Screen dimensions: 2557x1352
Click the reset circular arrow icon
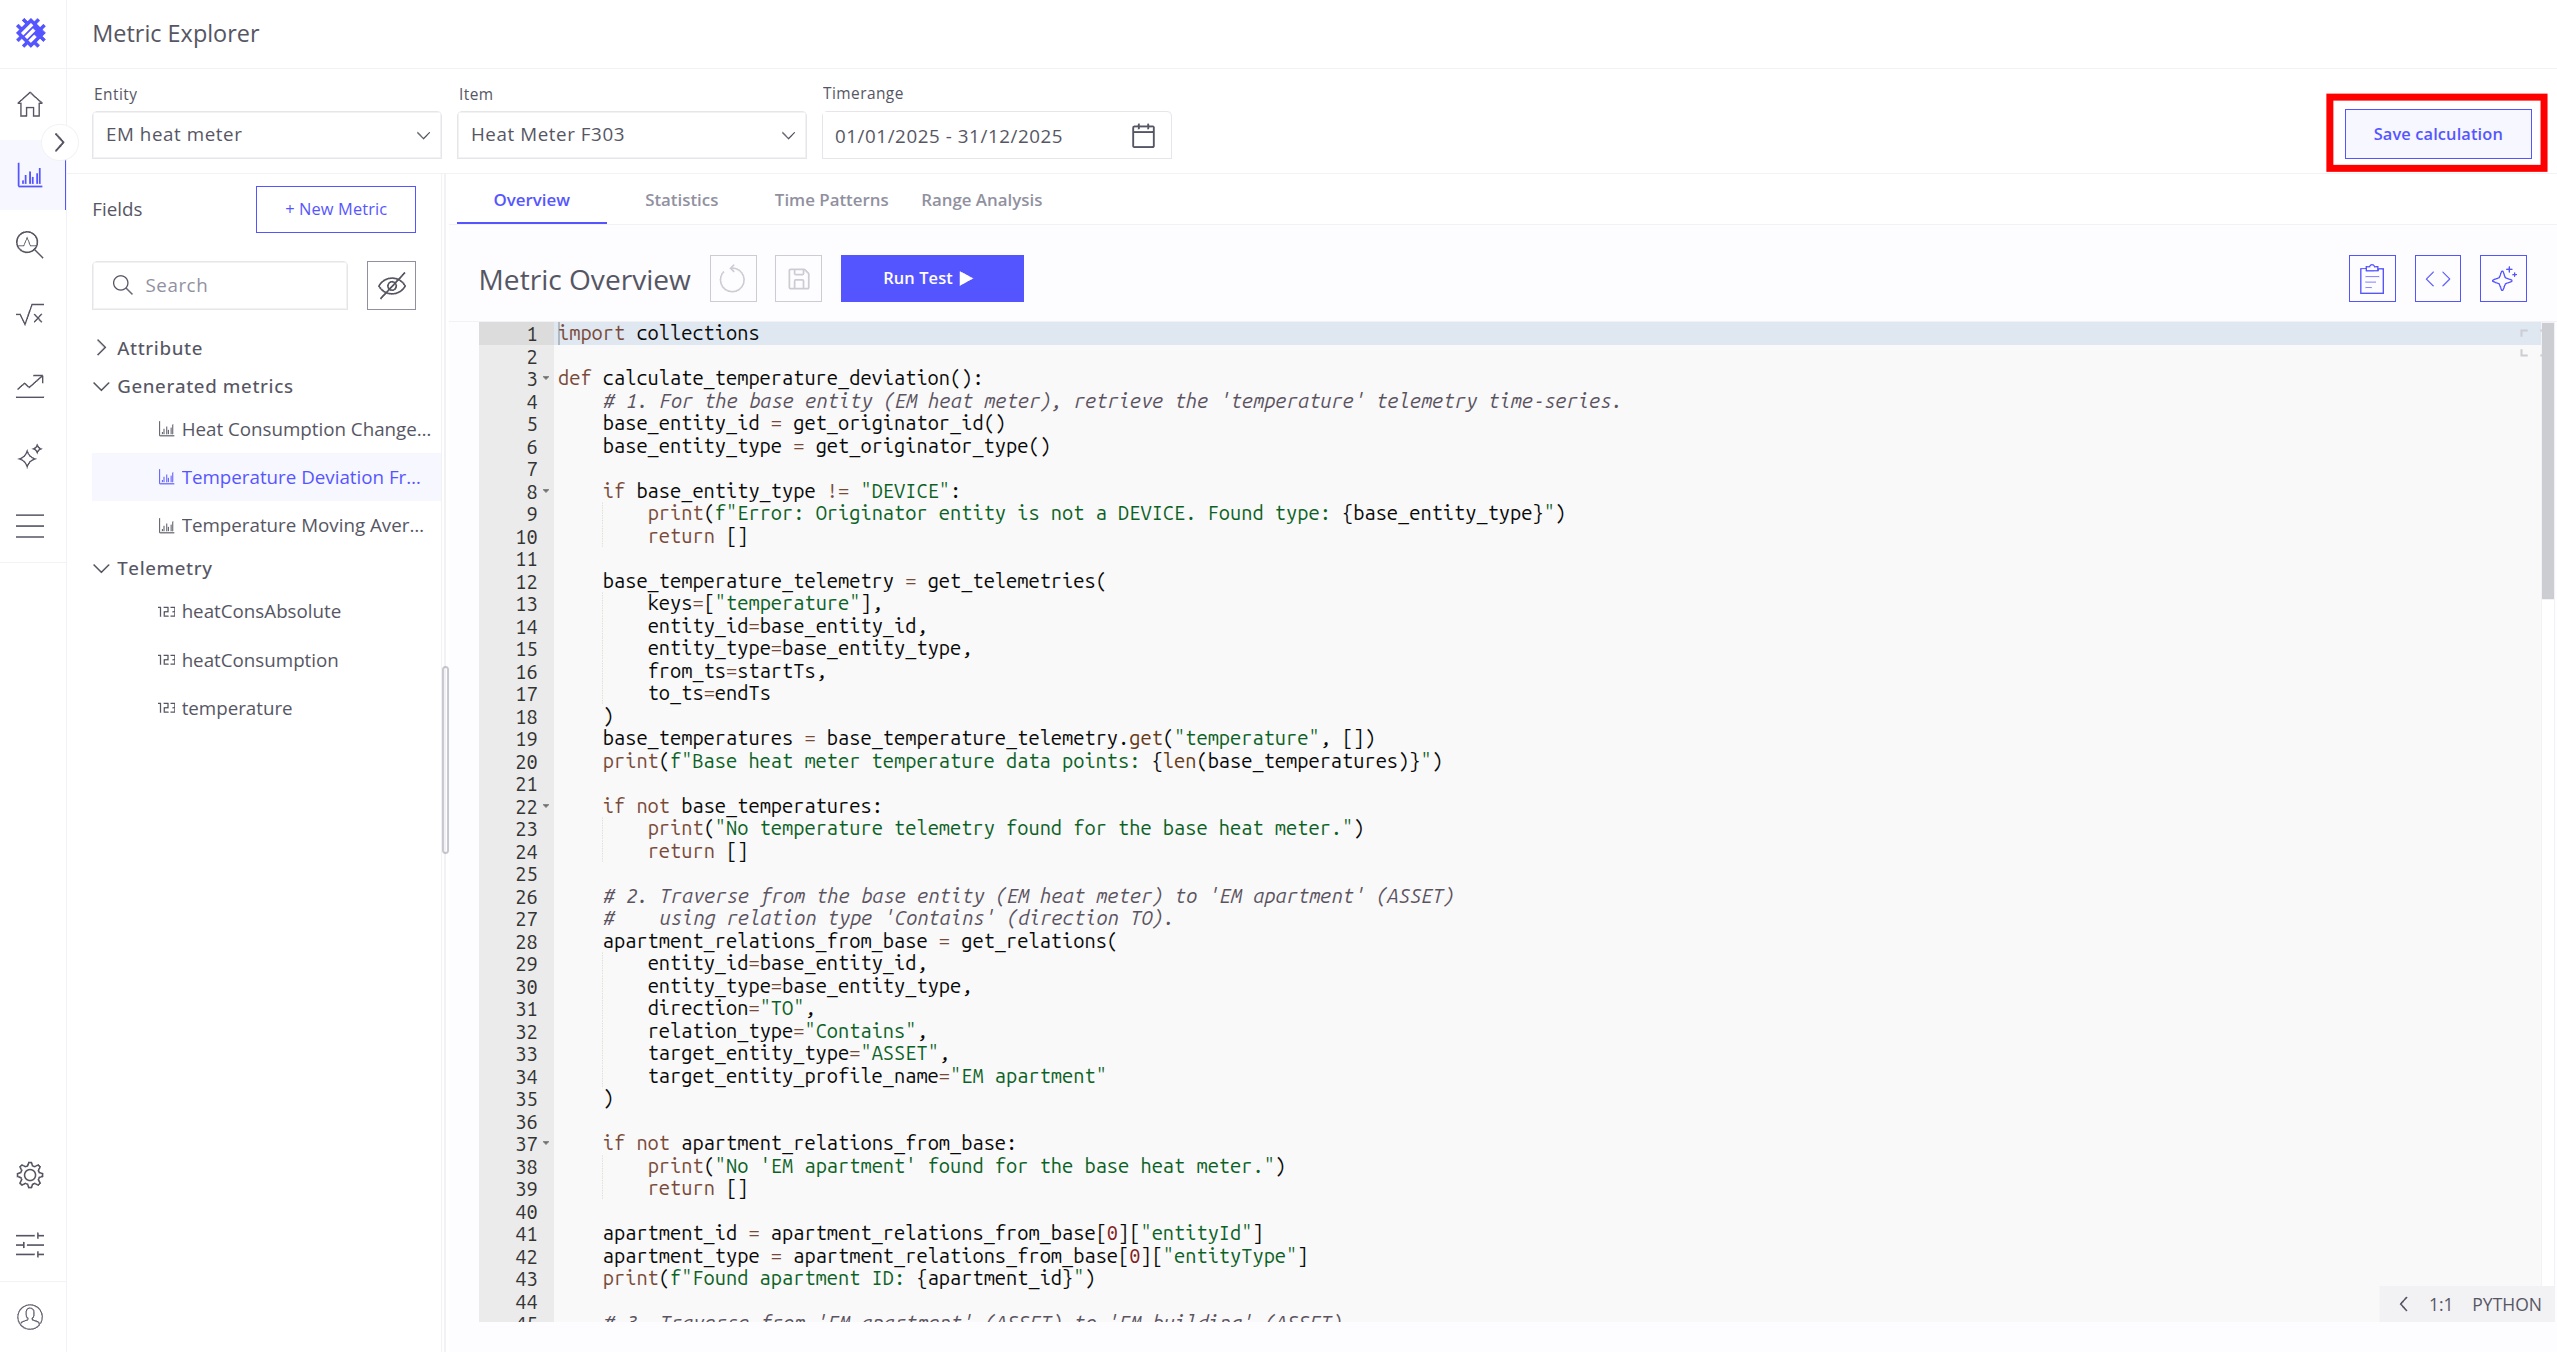coord(732,279)
